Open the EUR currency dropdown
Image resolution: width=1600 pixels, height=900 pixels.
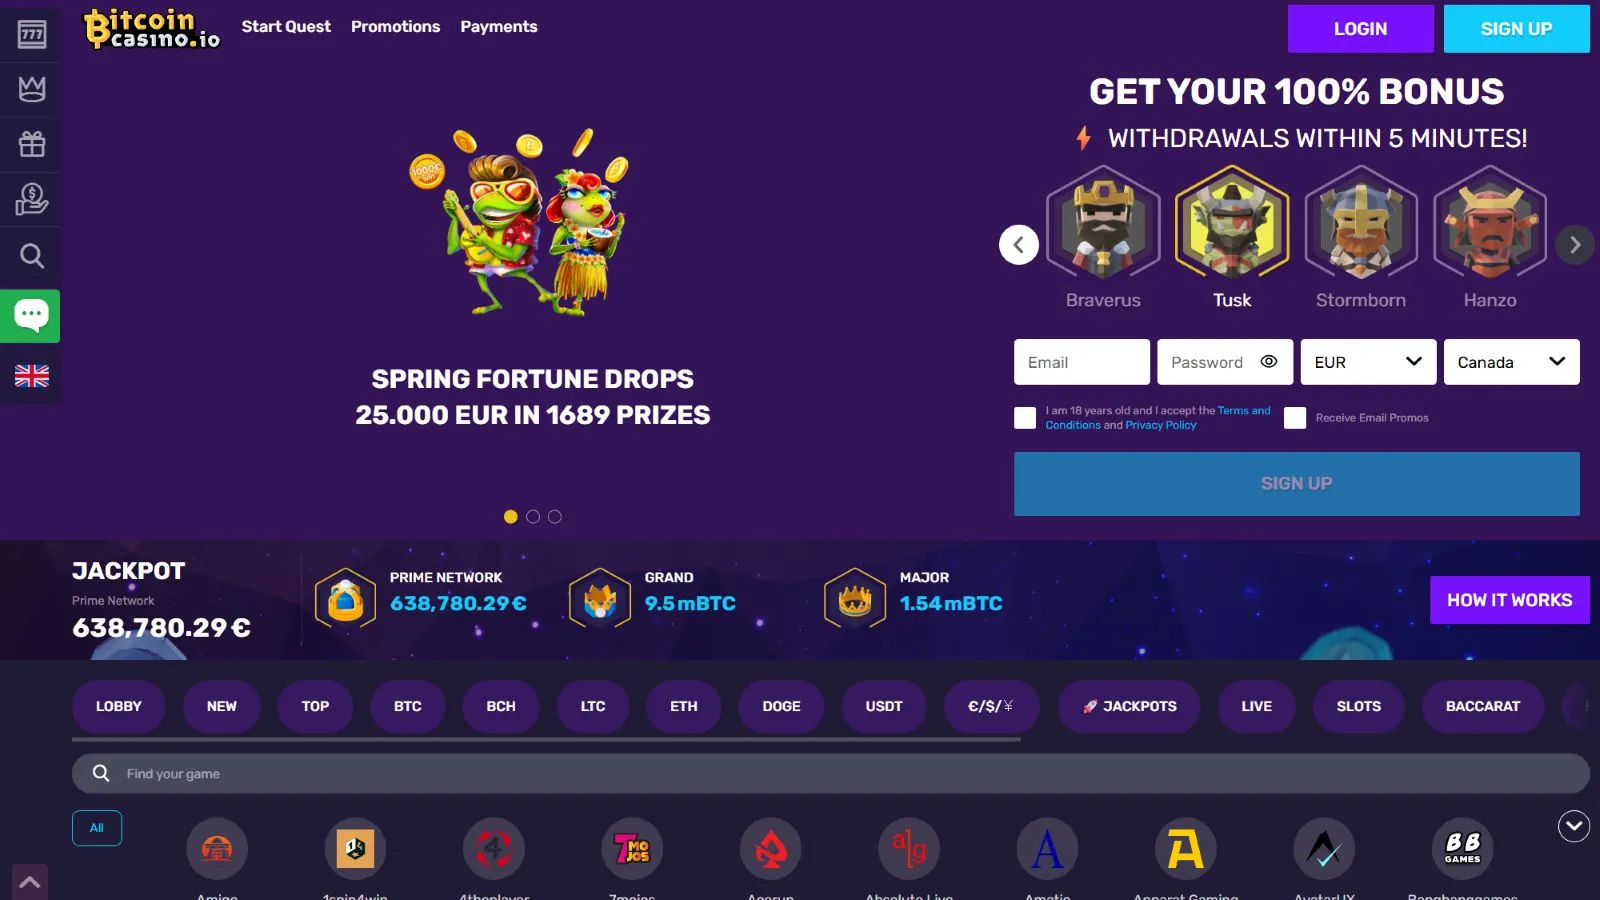(x=1368, y=362)
